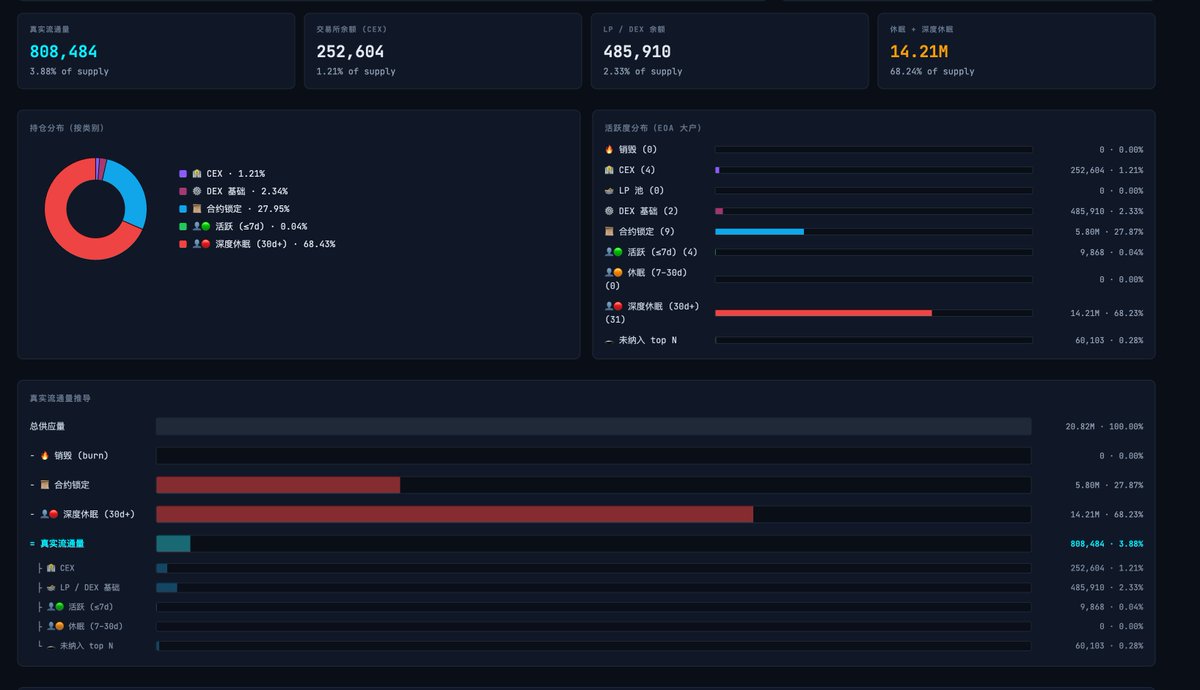Click the user icon in legend 深度休眠 (30d+) entry
This screenshot has width=1200, height=690.
coord(201,244)
